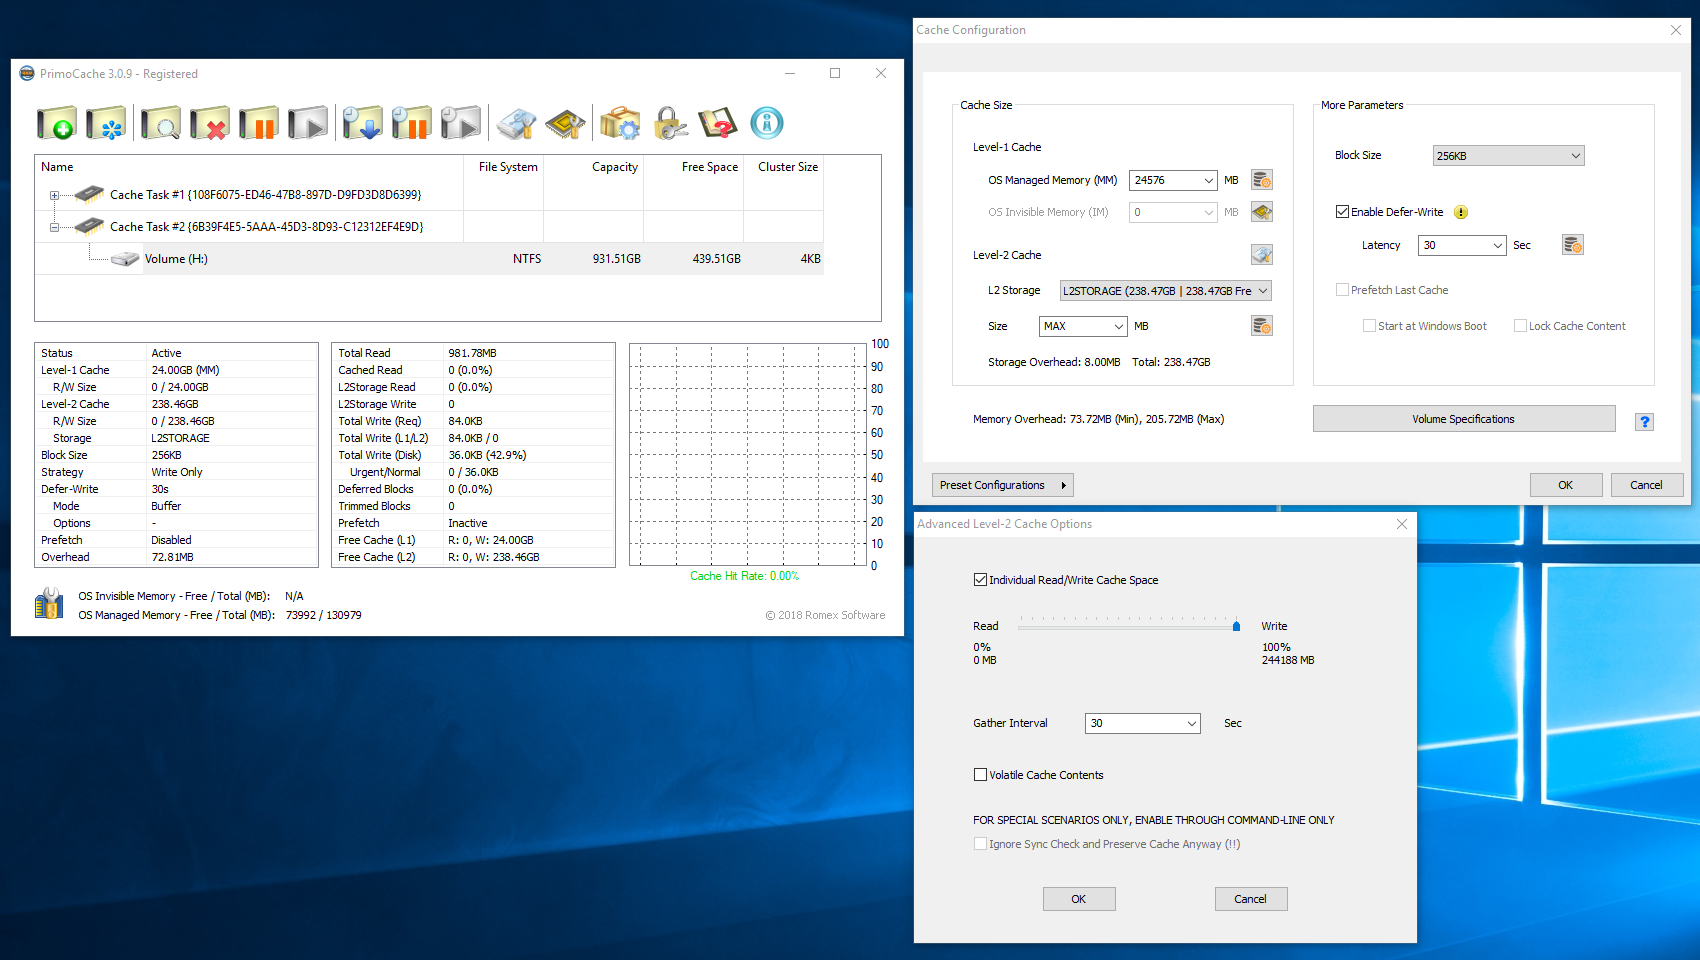Open options via box with gear icon

(x=620, y=124)
